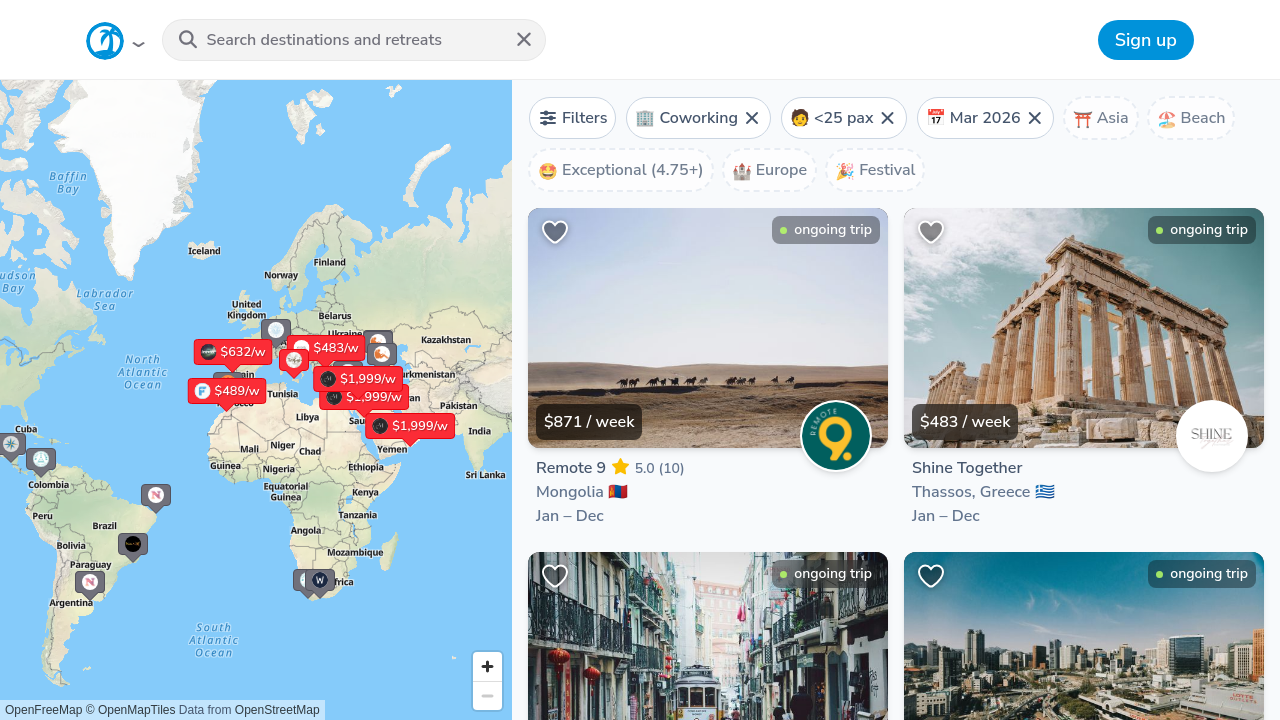Viewport: 1280px width, 720px height.
Task: Remove the Mar 2026 date filter
Action: click(1035, 118)
